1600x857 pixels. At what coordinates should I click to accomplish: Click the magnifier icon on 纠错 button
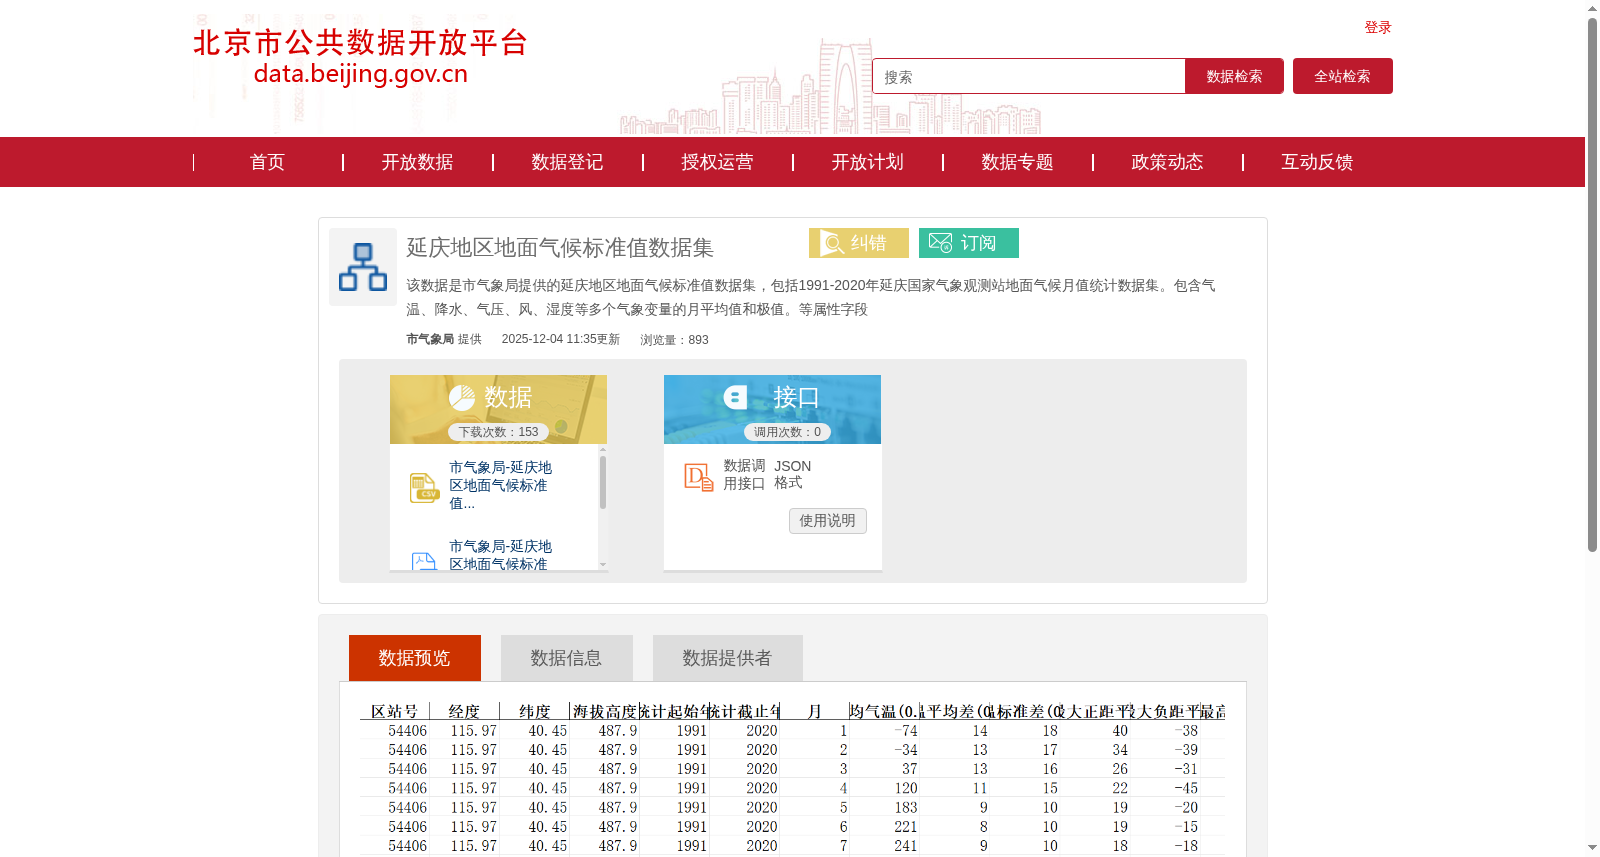tap(832, 243)
